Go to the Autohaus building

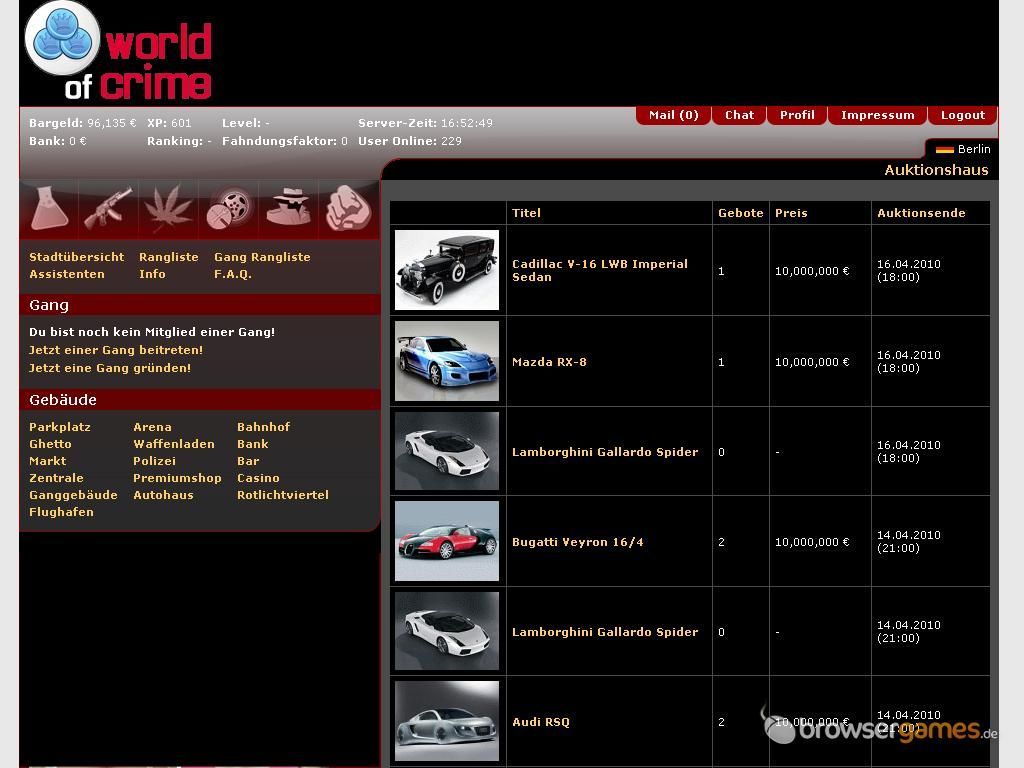[163, 495]
